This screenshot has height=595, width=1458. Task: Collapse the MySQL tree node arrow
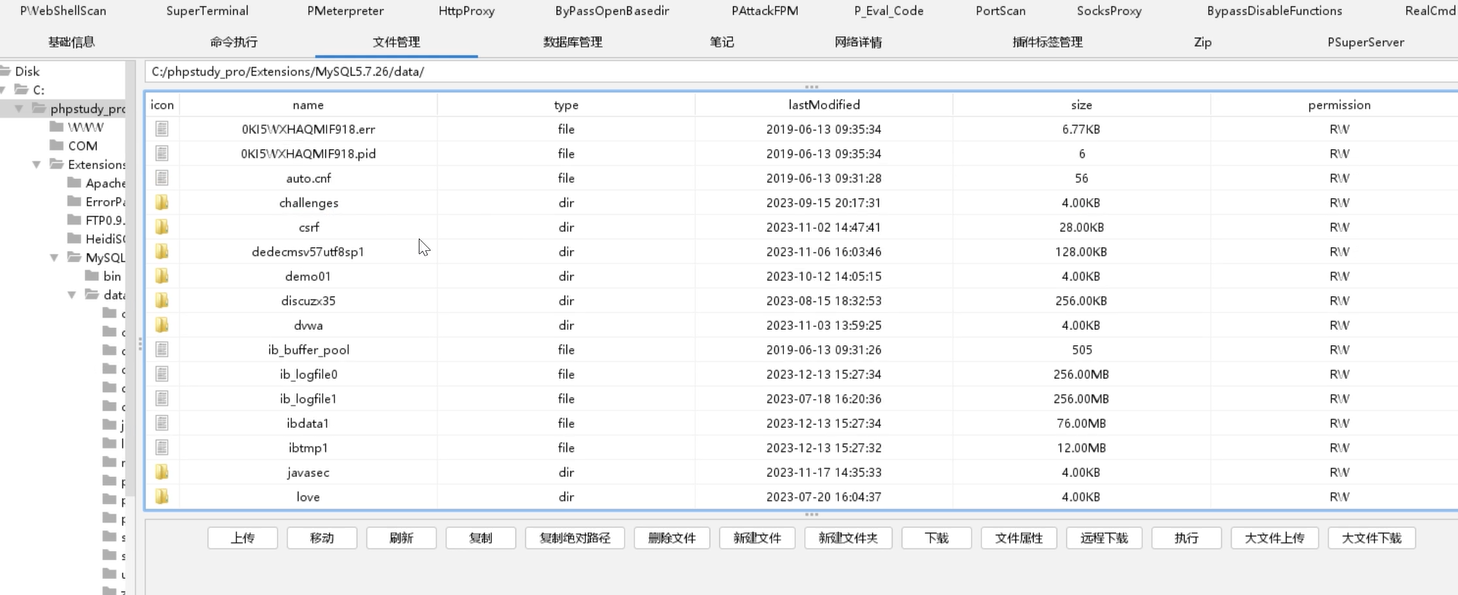coord(55,258)
